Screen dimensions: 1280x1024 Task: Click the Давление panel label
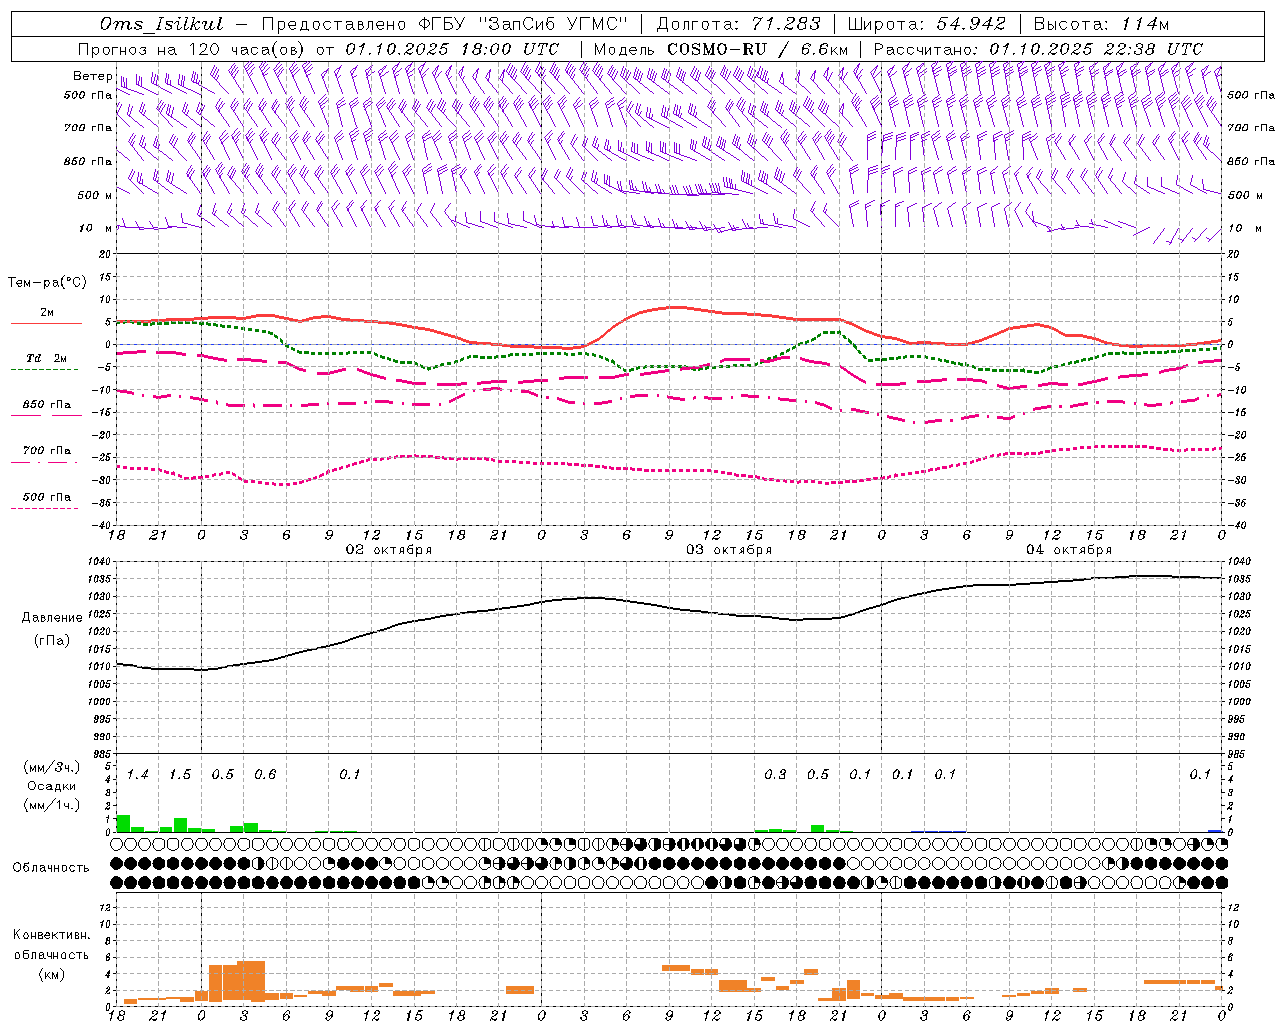point(51,618)
